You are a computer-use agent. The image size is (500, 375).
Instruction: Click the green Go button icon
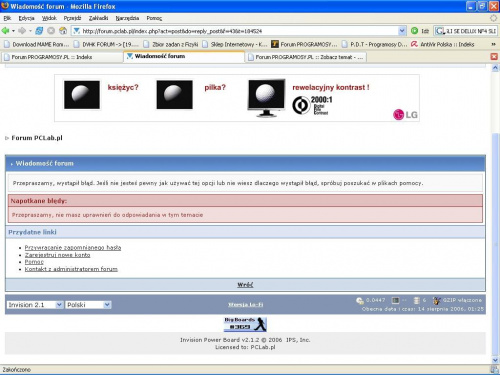tap(414, 31)
